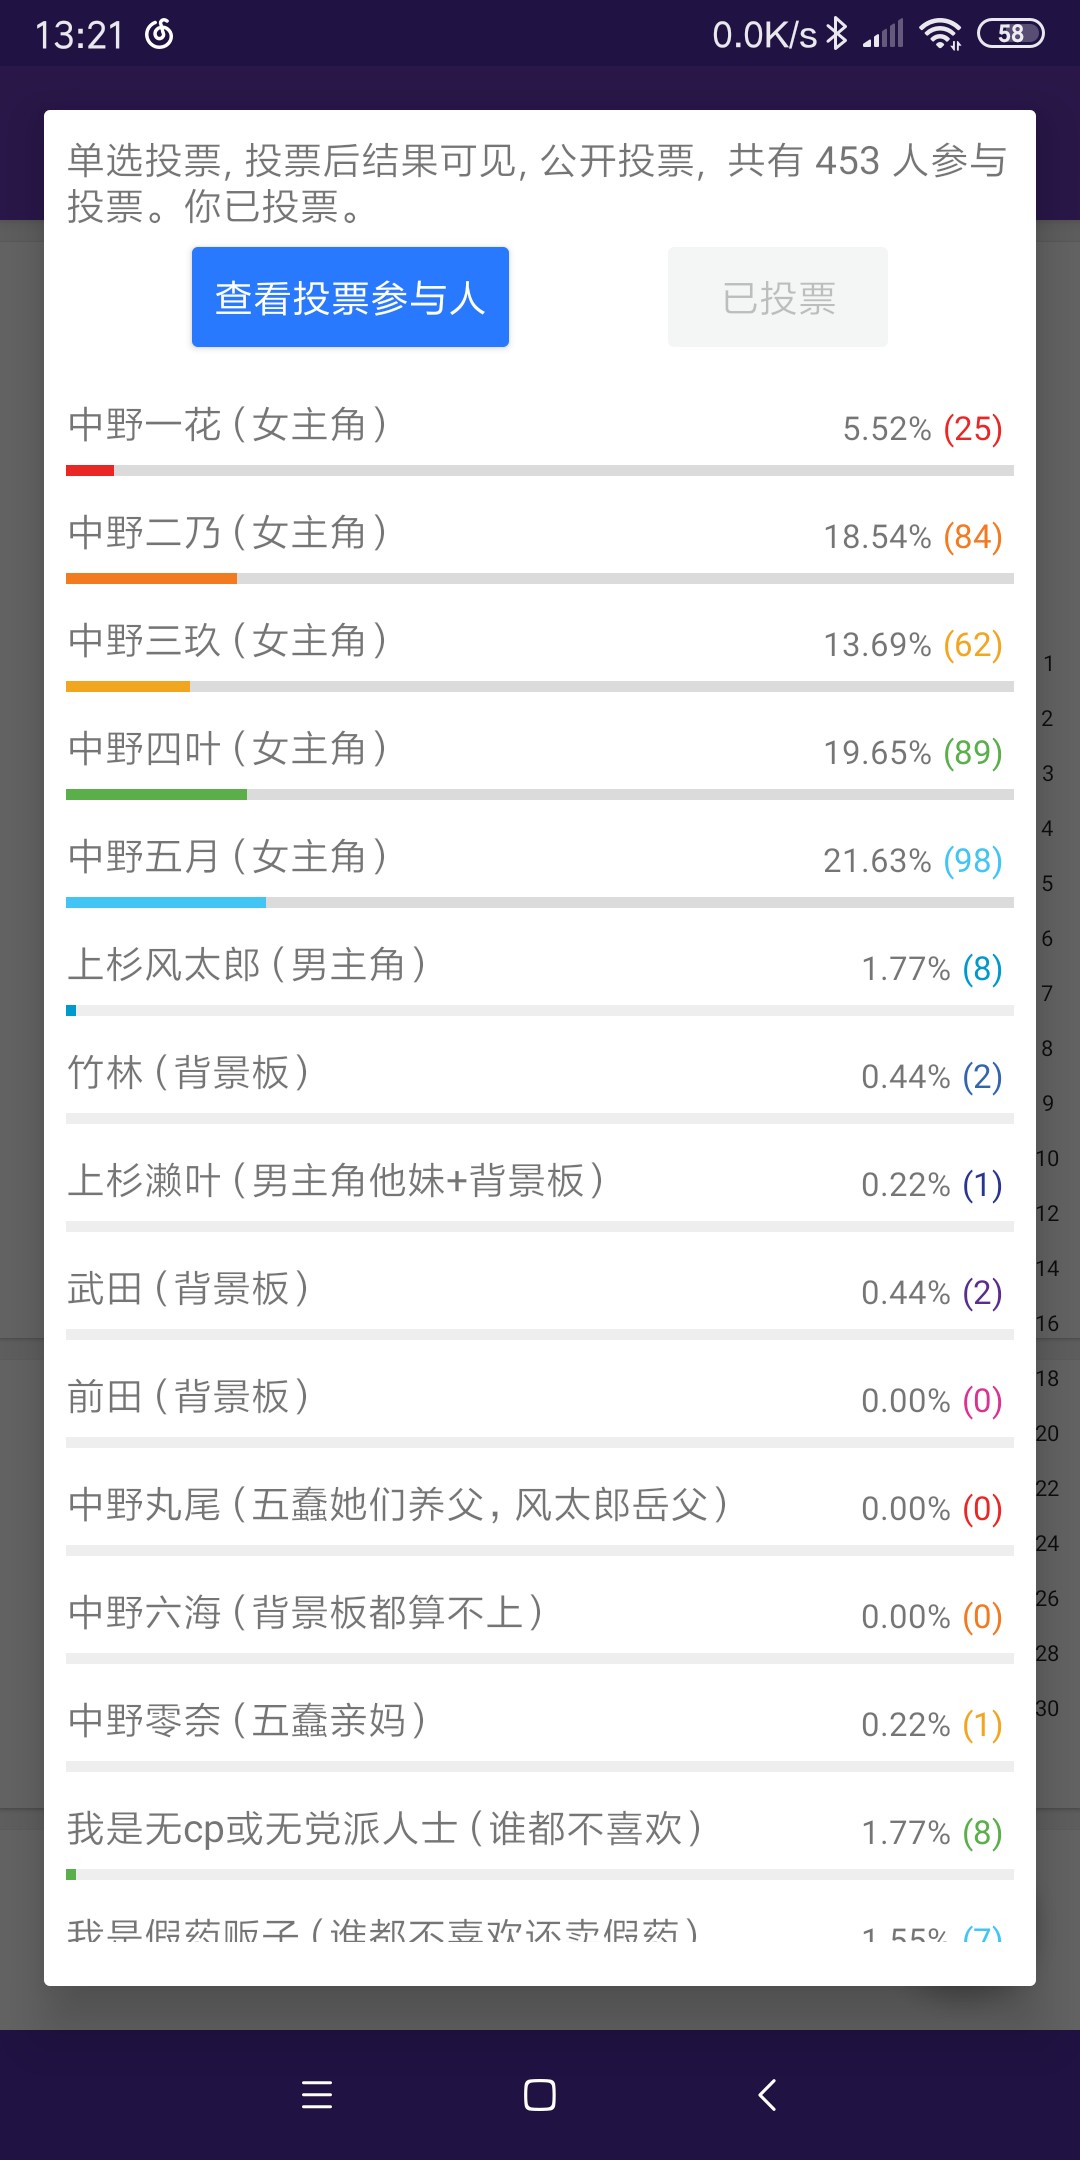The image size is (1080, 2160).
Task: Tap the orange vote count (84)
Action: (972, 537)
